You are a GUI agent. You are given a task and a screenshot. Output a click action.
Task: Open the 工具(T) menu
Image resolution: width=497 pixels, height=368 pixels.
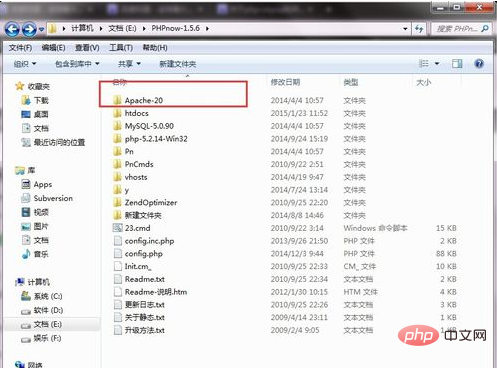pos(121,48)
